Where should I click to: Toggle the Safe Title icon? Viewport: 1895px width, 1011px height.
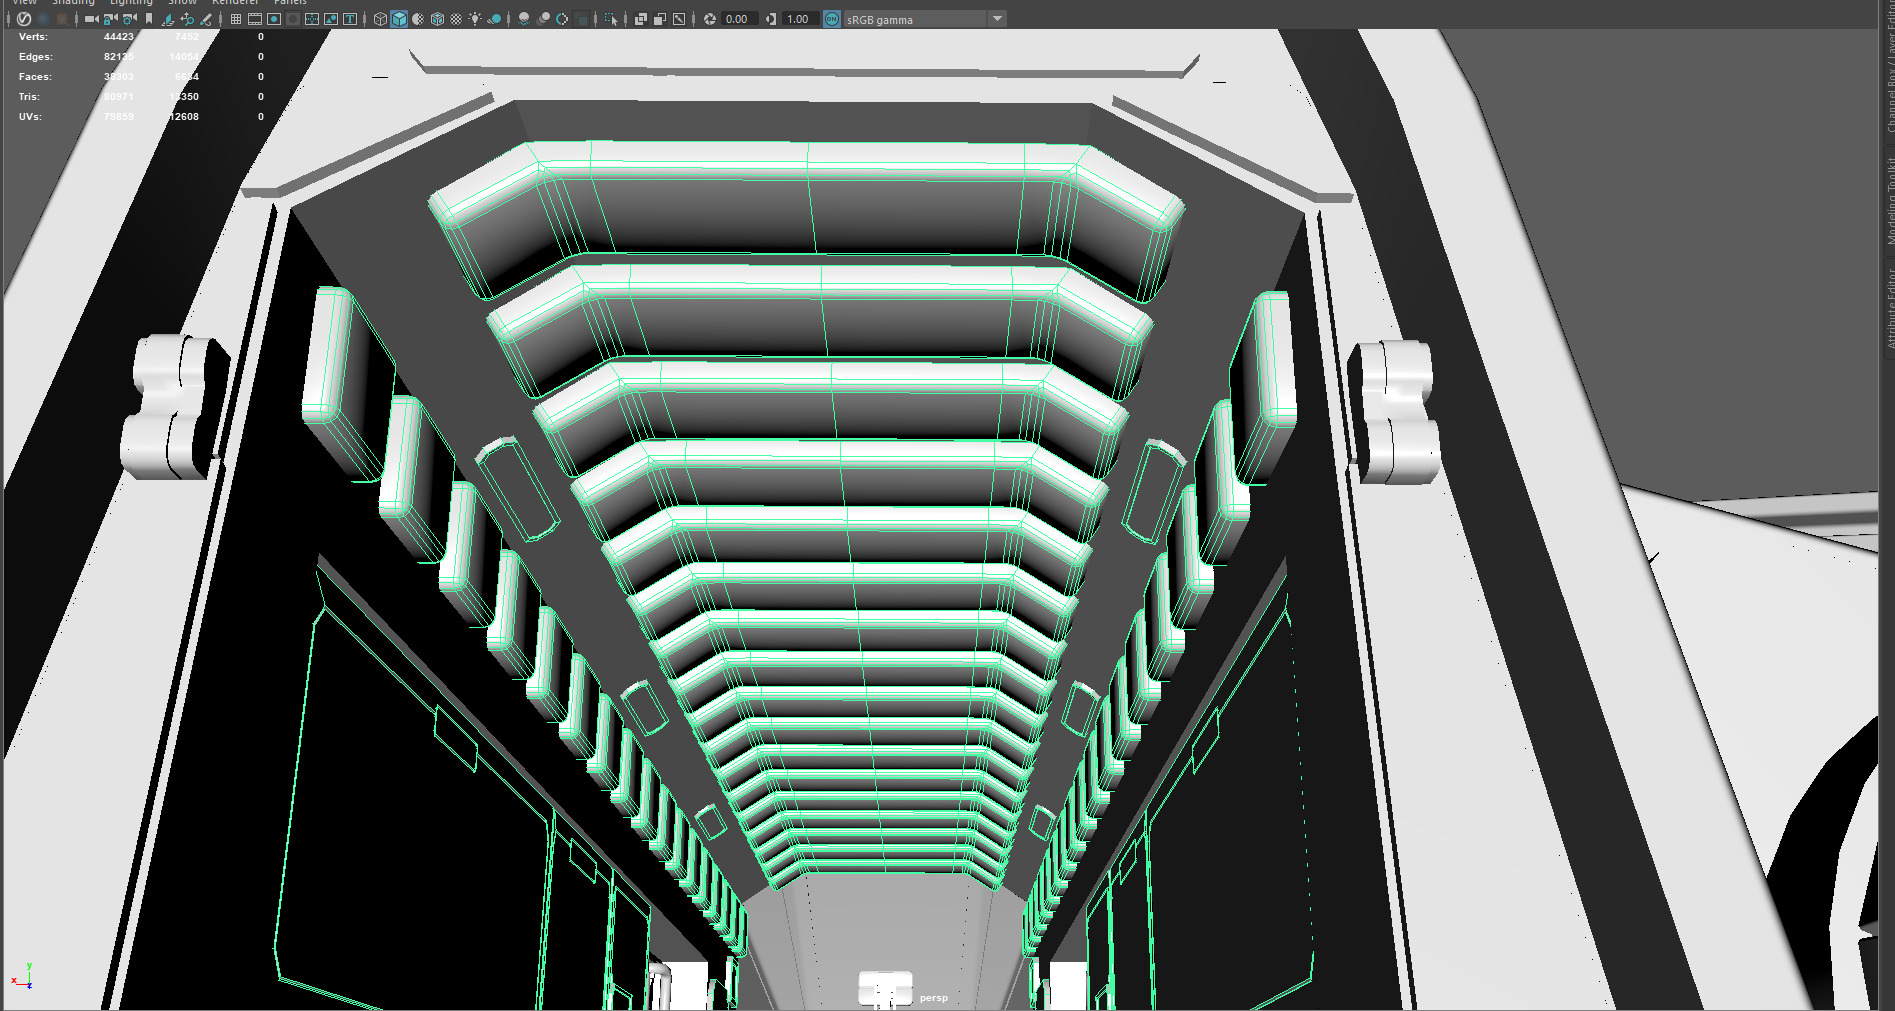coord(350,19)
